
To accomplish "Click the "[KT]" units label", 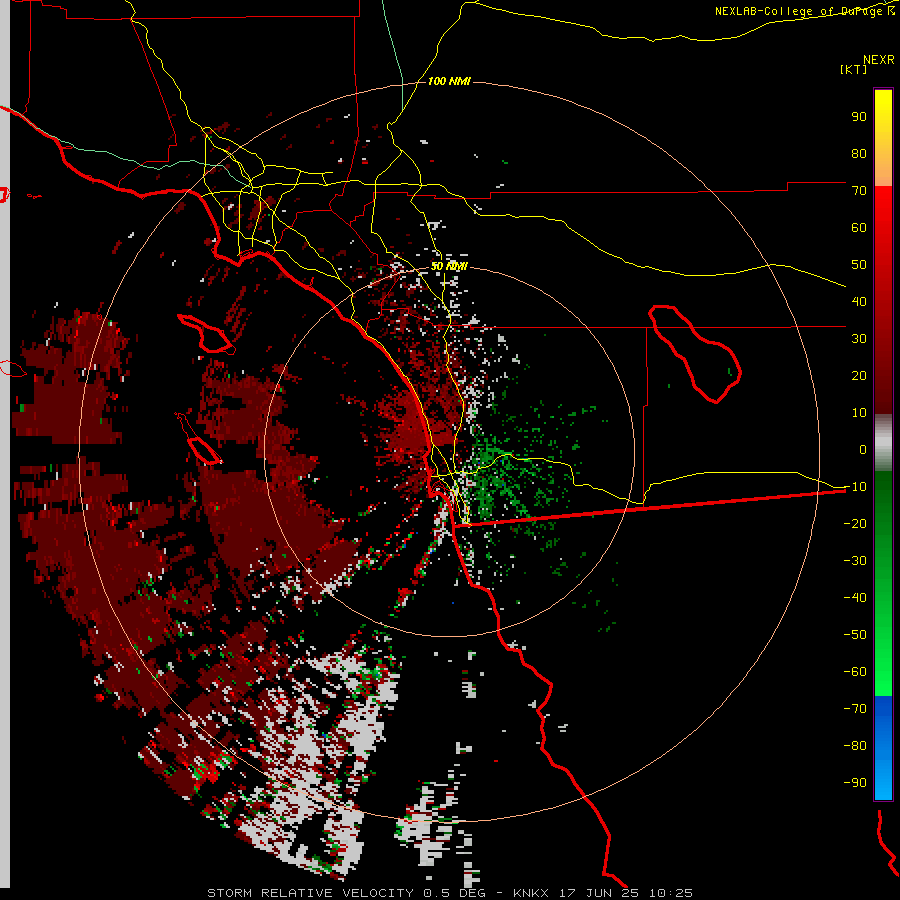I will point(854,69).
